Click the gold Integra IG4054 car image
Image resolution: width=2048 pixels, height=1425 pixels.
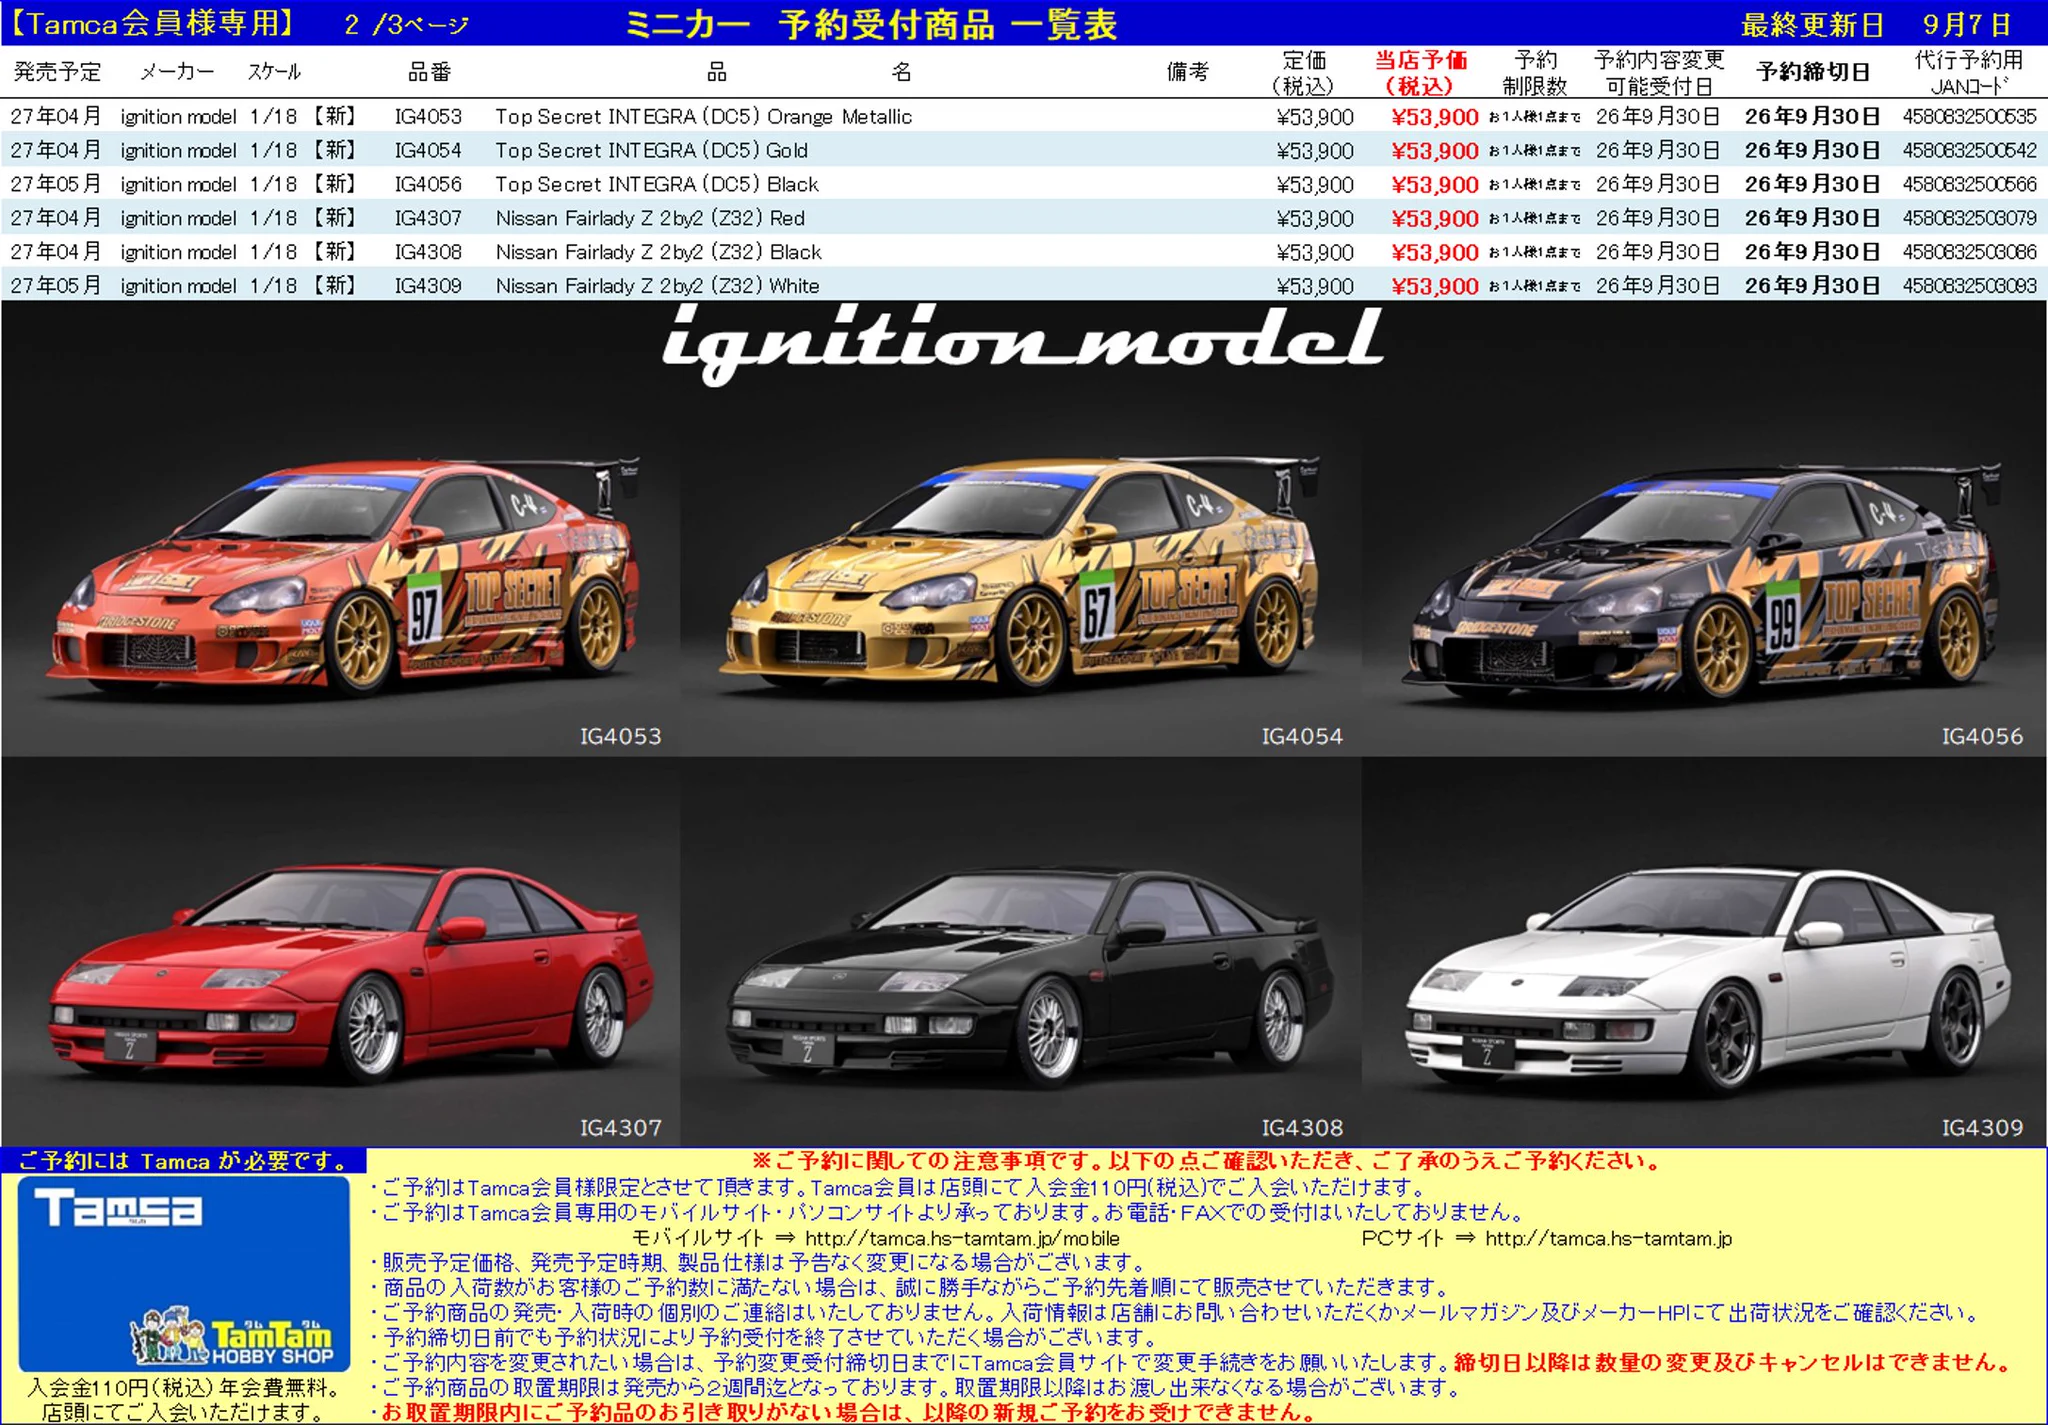pyautogui.click(x=1020, y=575)
